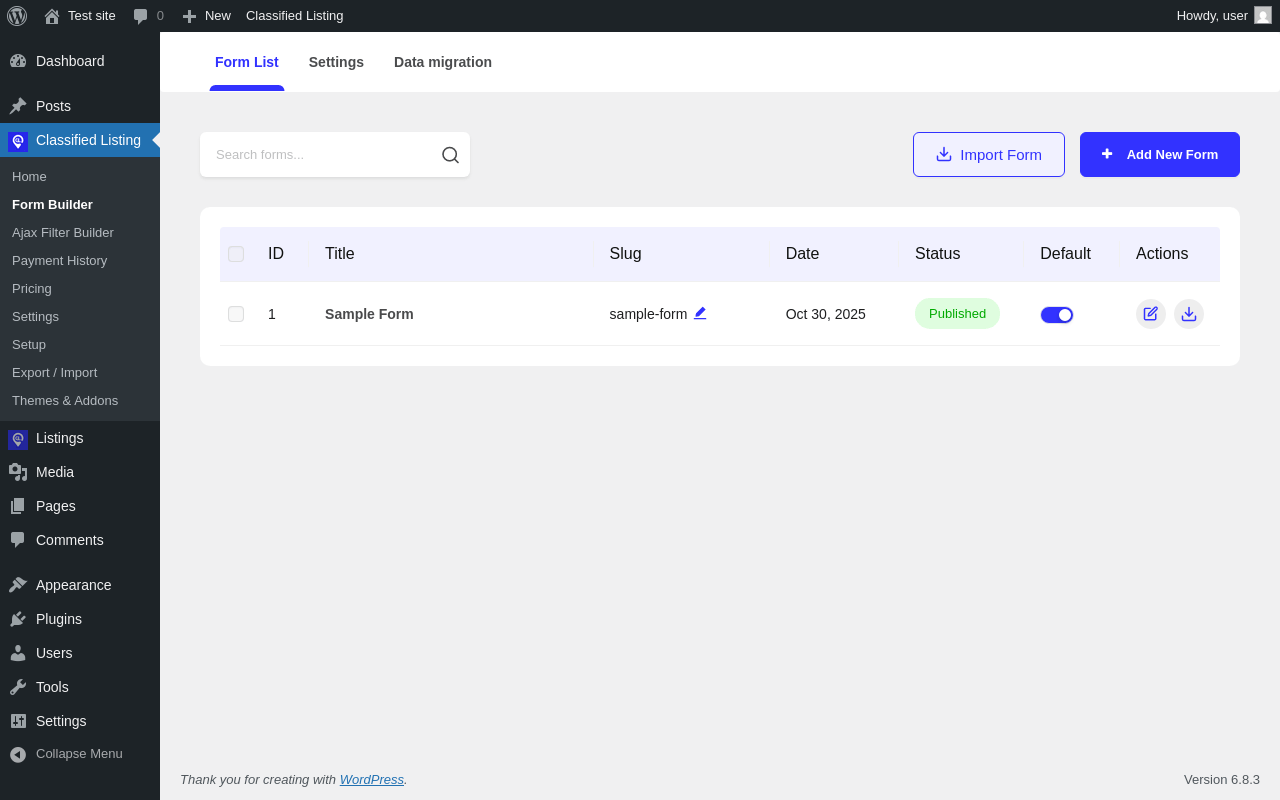
Task: Open Ajax Filter Builder in sidebar submenu
Action: 63,233
